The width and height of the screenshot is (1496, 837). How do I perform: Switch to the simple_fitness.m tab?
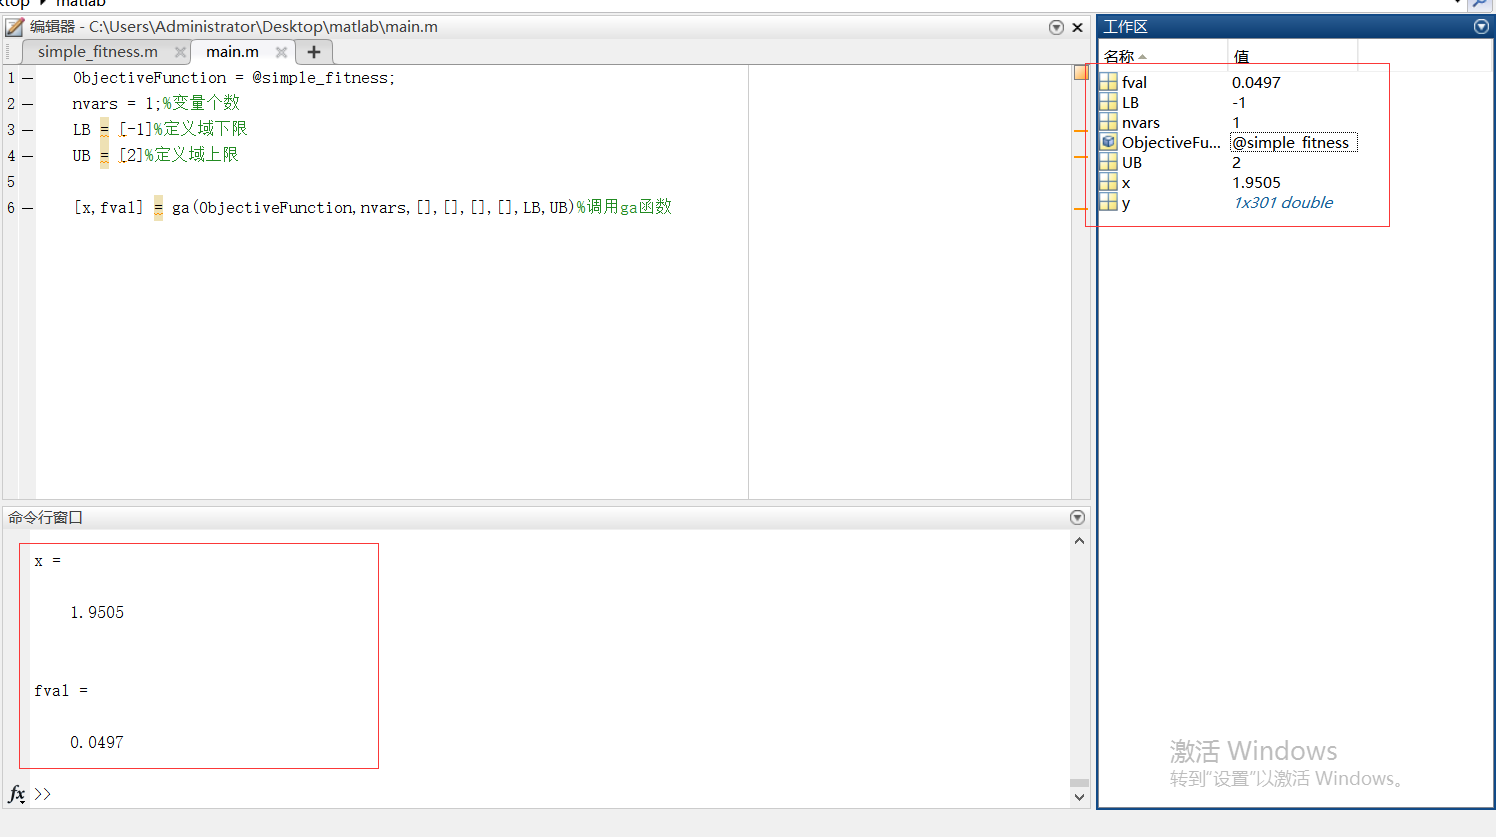98,52
